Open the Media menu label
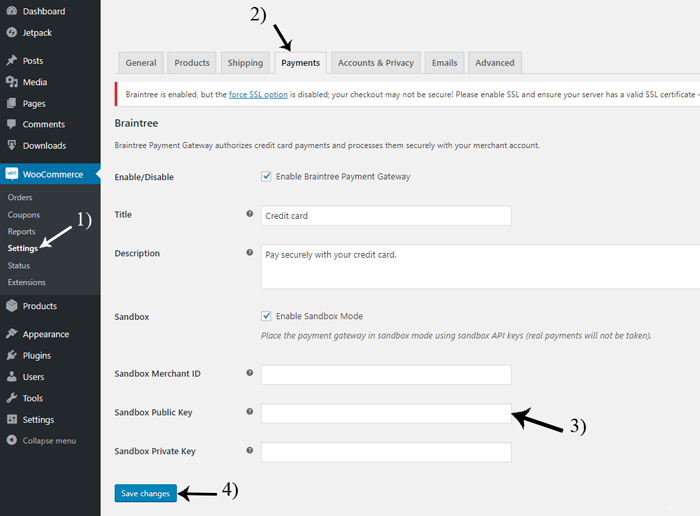The image size is (700, 516). (35, 82)
